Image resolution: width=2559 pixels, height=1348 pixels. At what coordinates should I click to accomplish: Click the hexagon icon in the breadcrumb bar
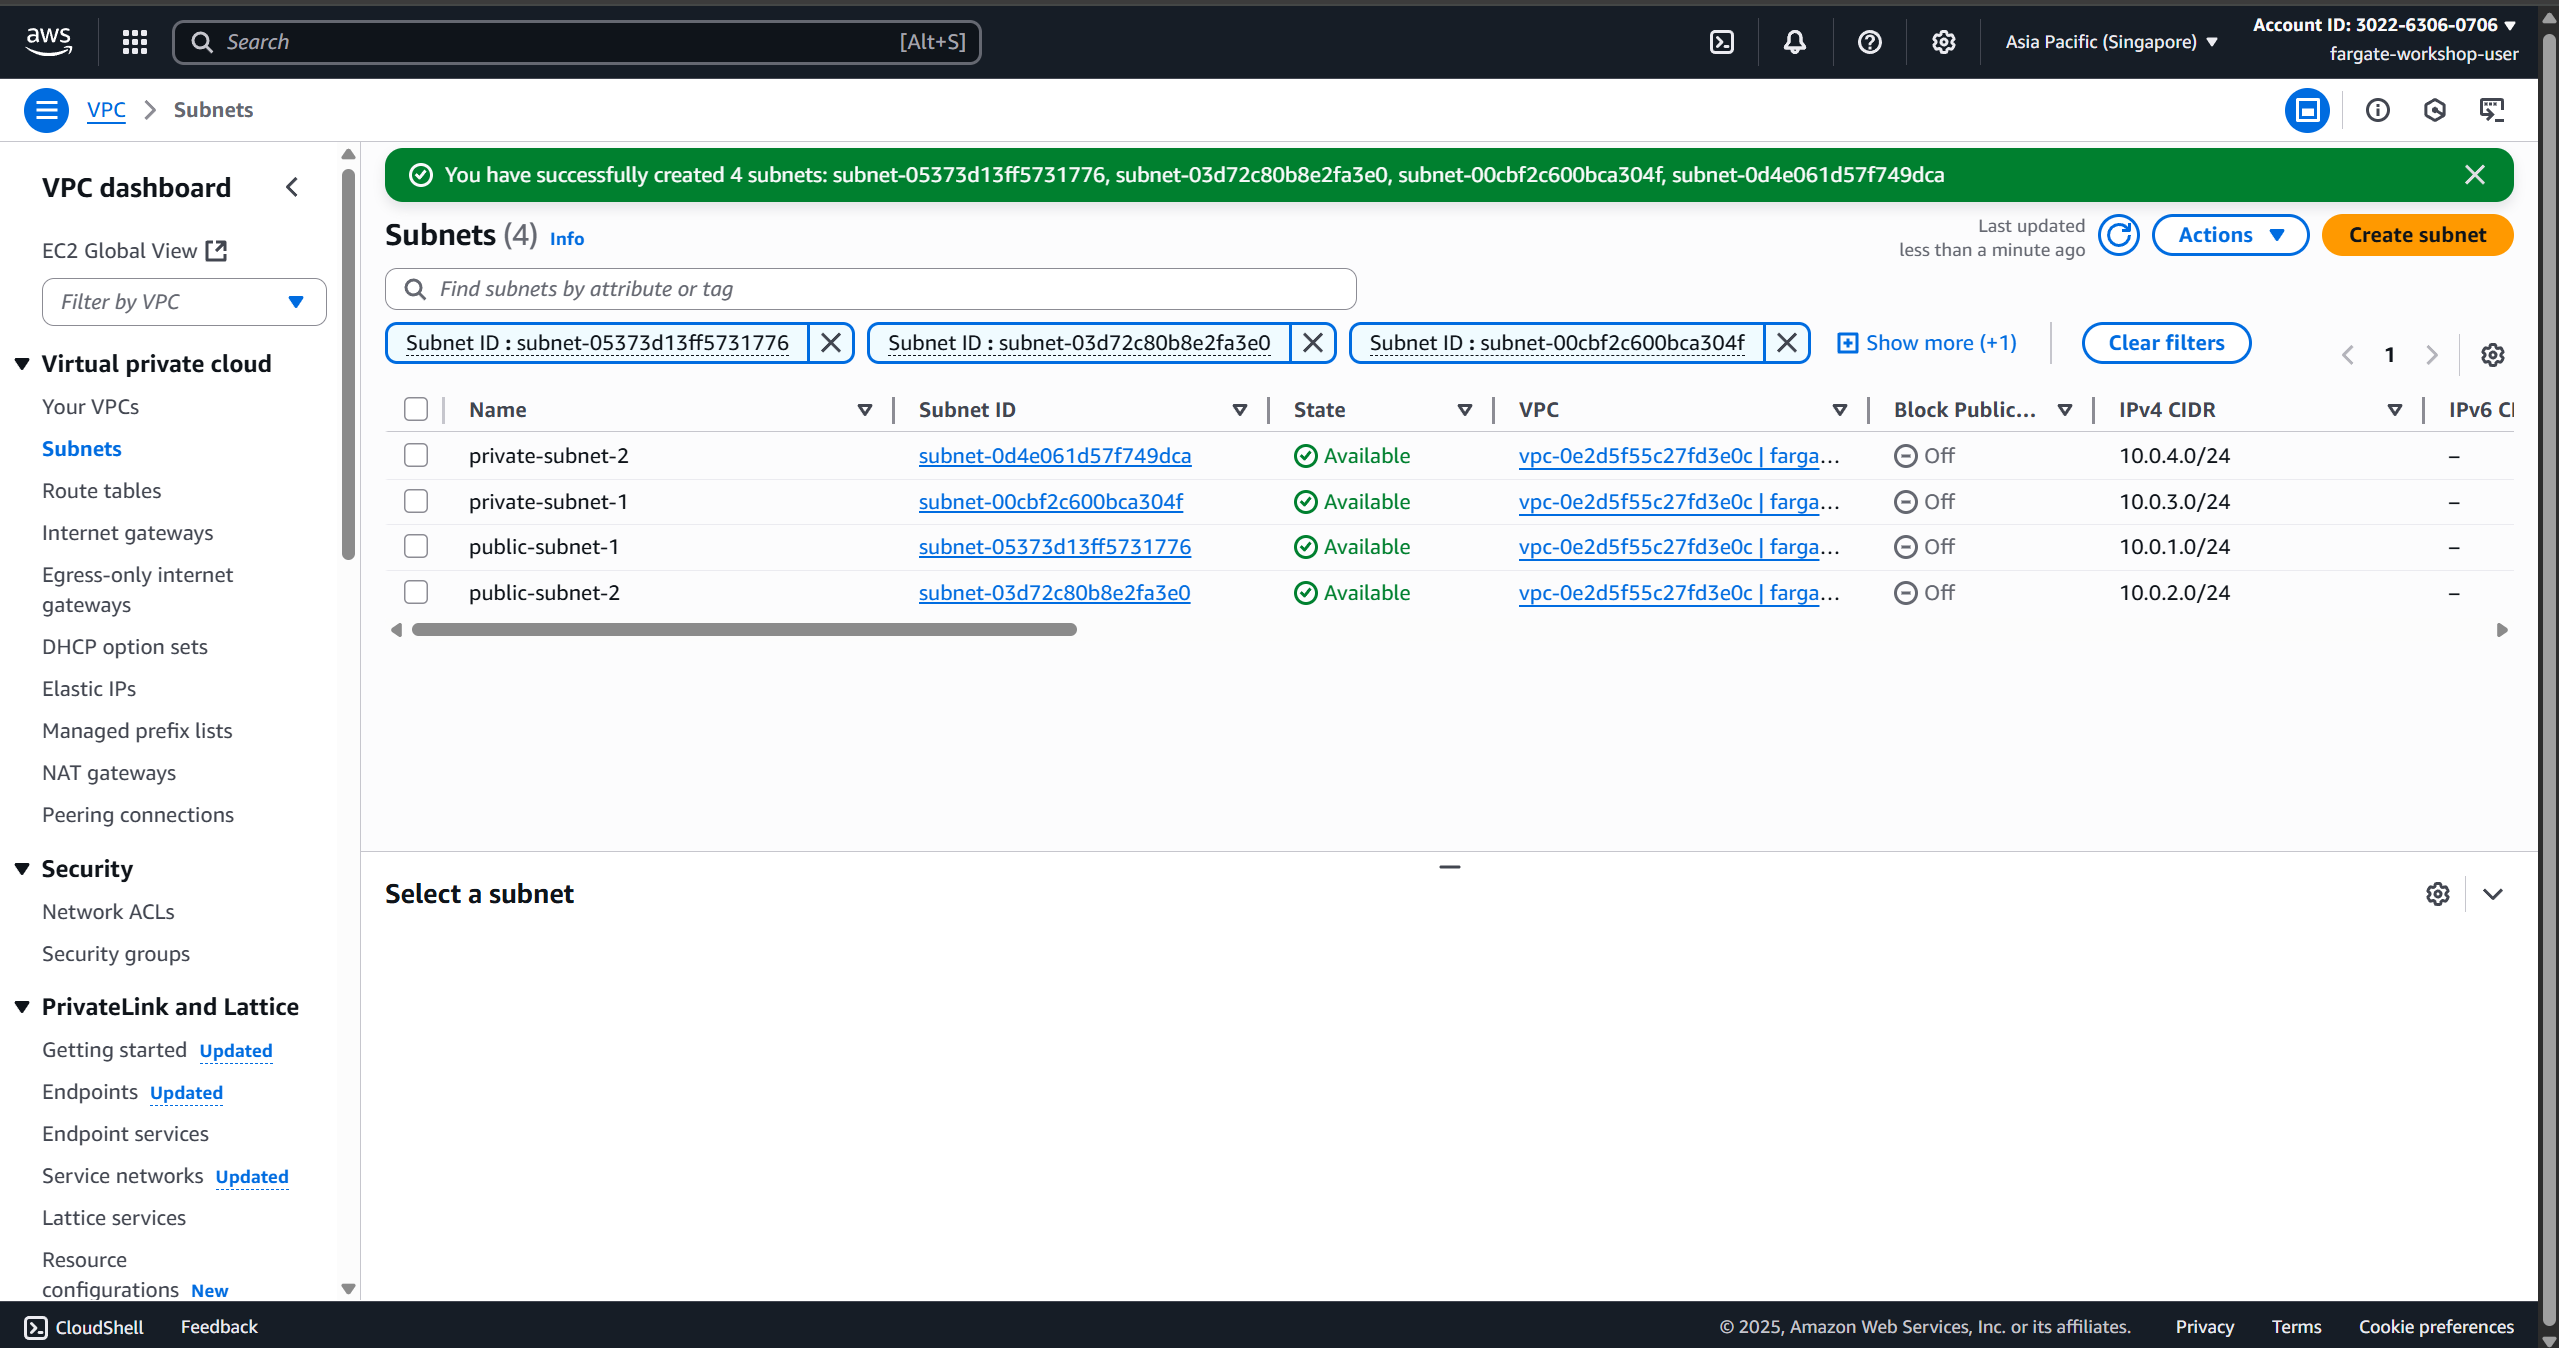pos(2435,110)
